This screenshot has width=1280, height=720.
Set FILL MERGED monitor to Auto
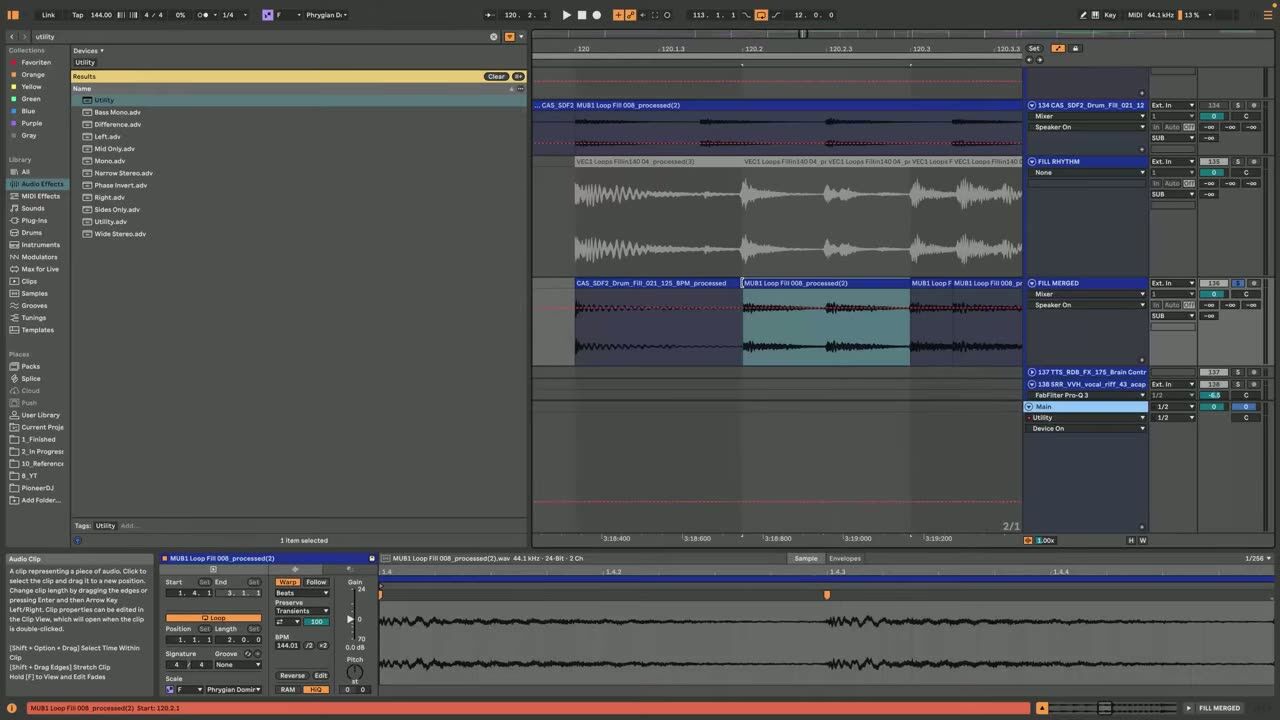(1172, 305)
